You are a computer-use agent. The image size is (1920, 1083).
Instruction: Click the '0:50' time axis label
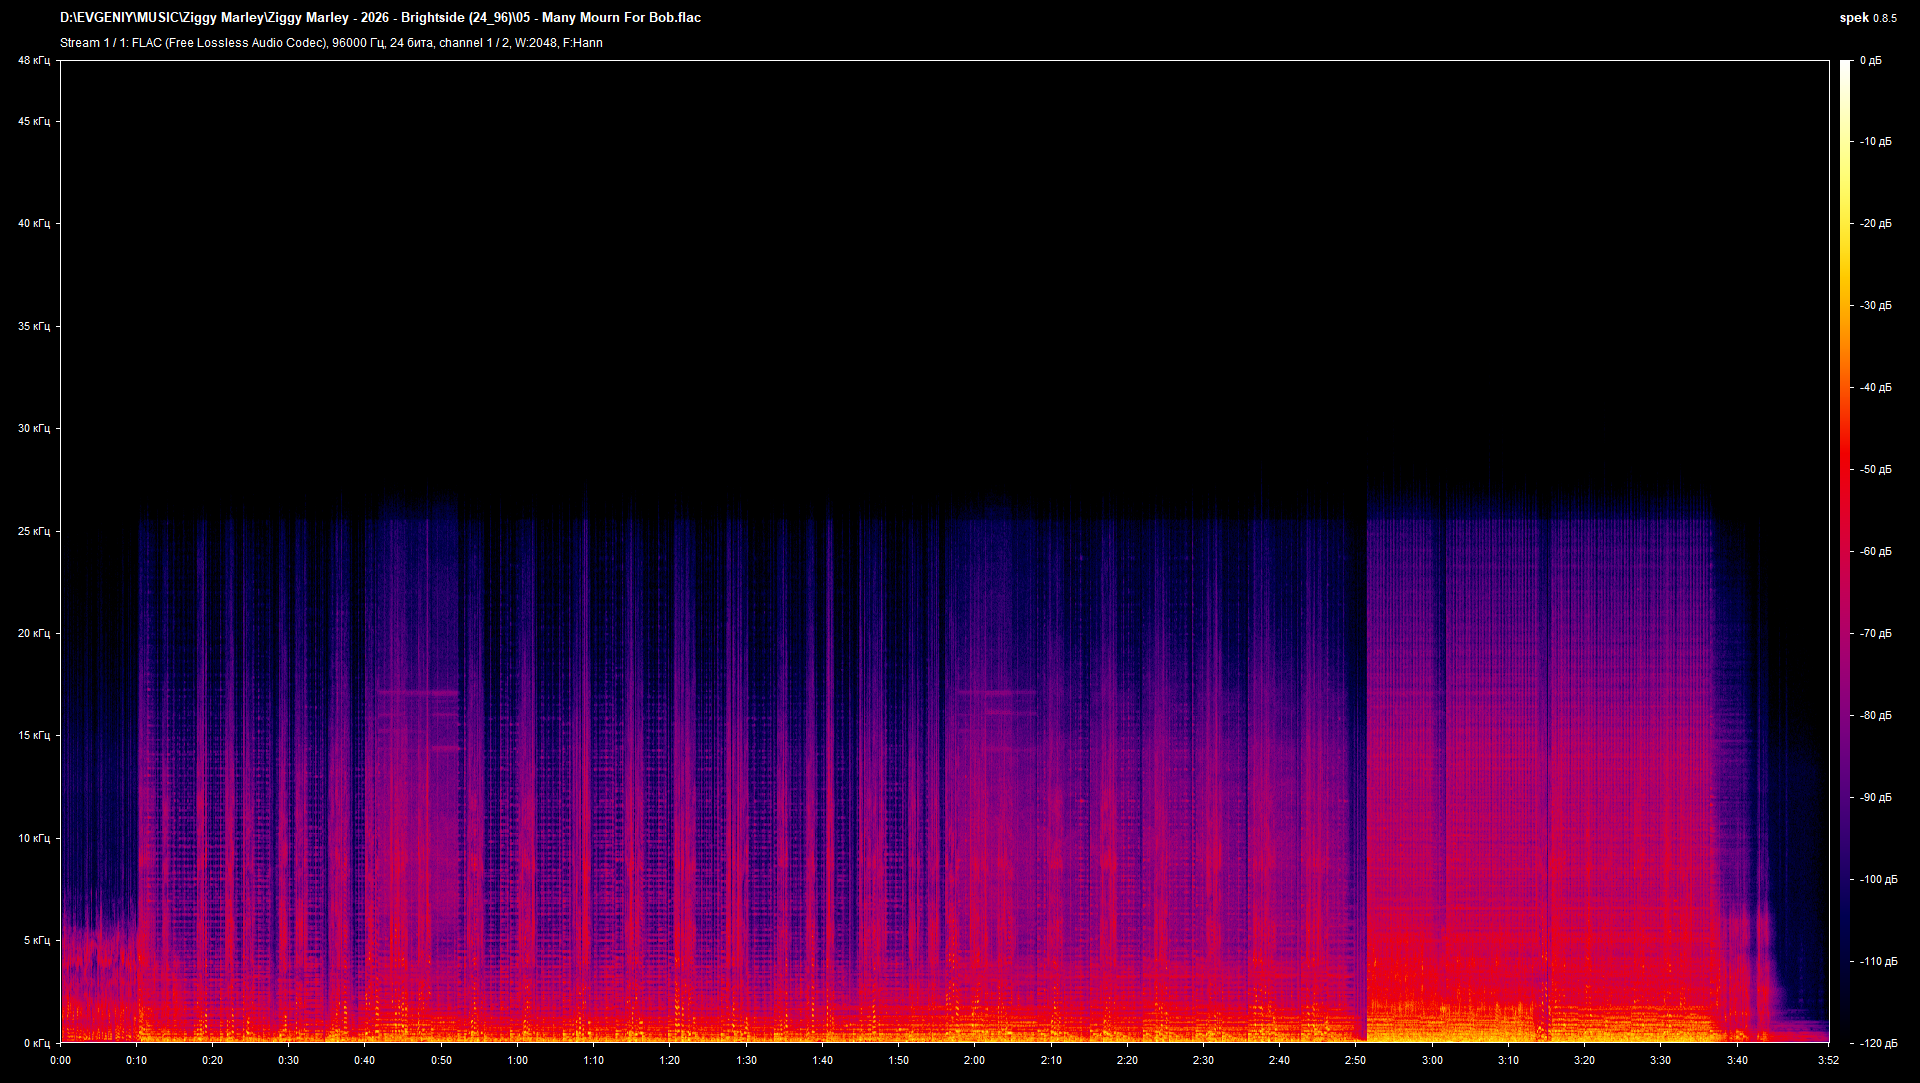point(441,1061)
